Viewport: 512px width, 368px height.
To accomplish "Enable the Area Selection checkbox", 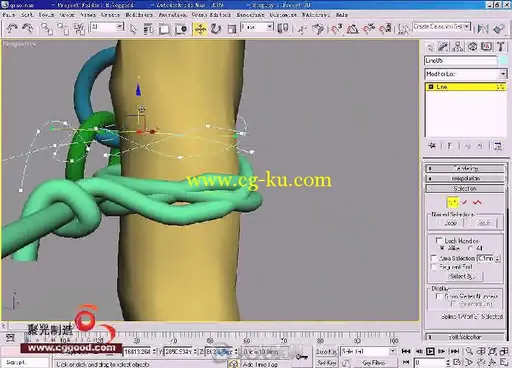I will 434,258.
